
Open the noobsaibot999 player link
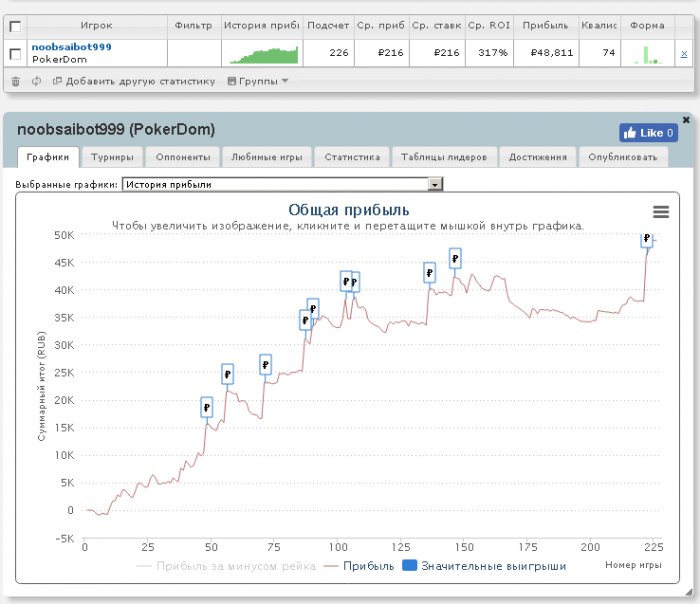point(71,47)
